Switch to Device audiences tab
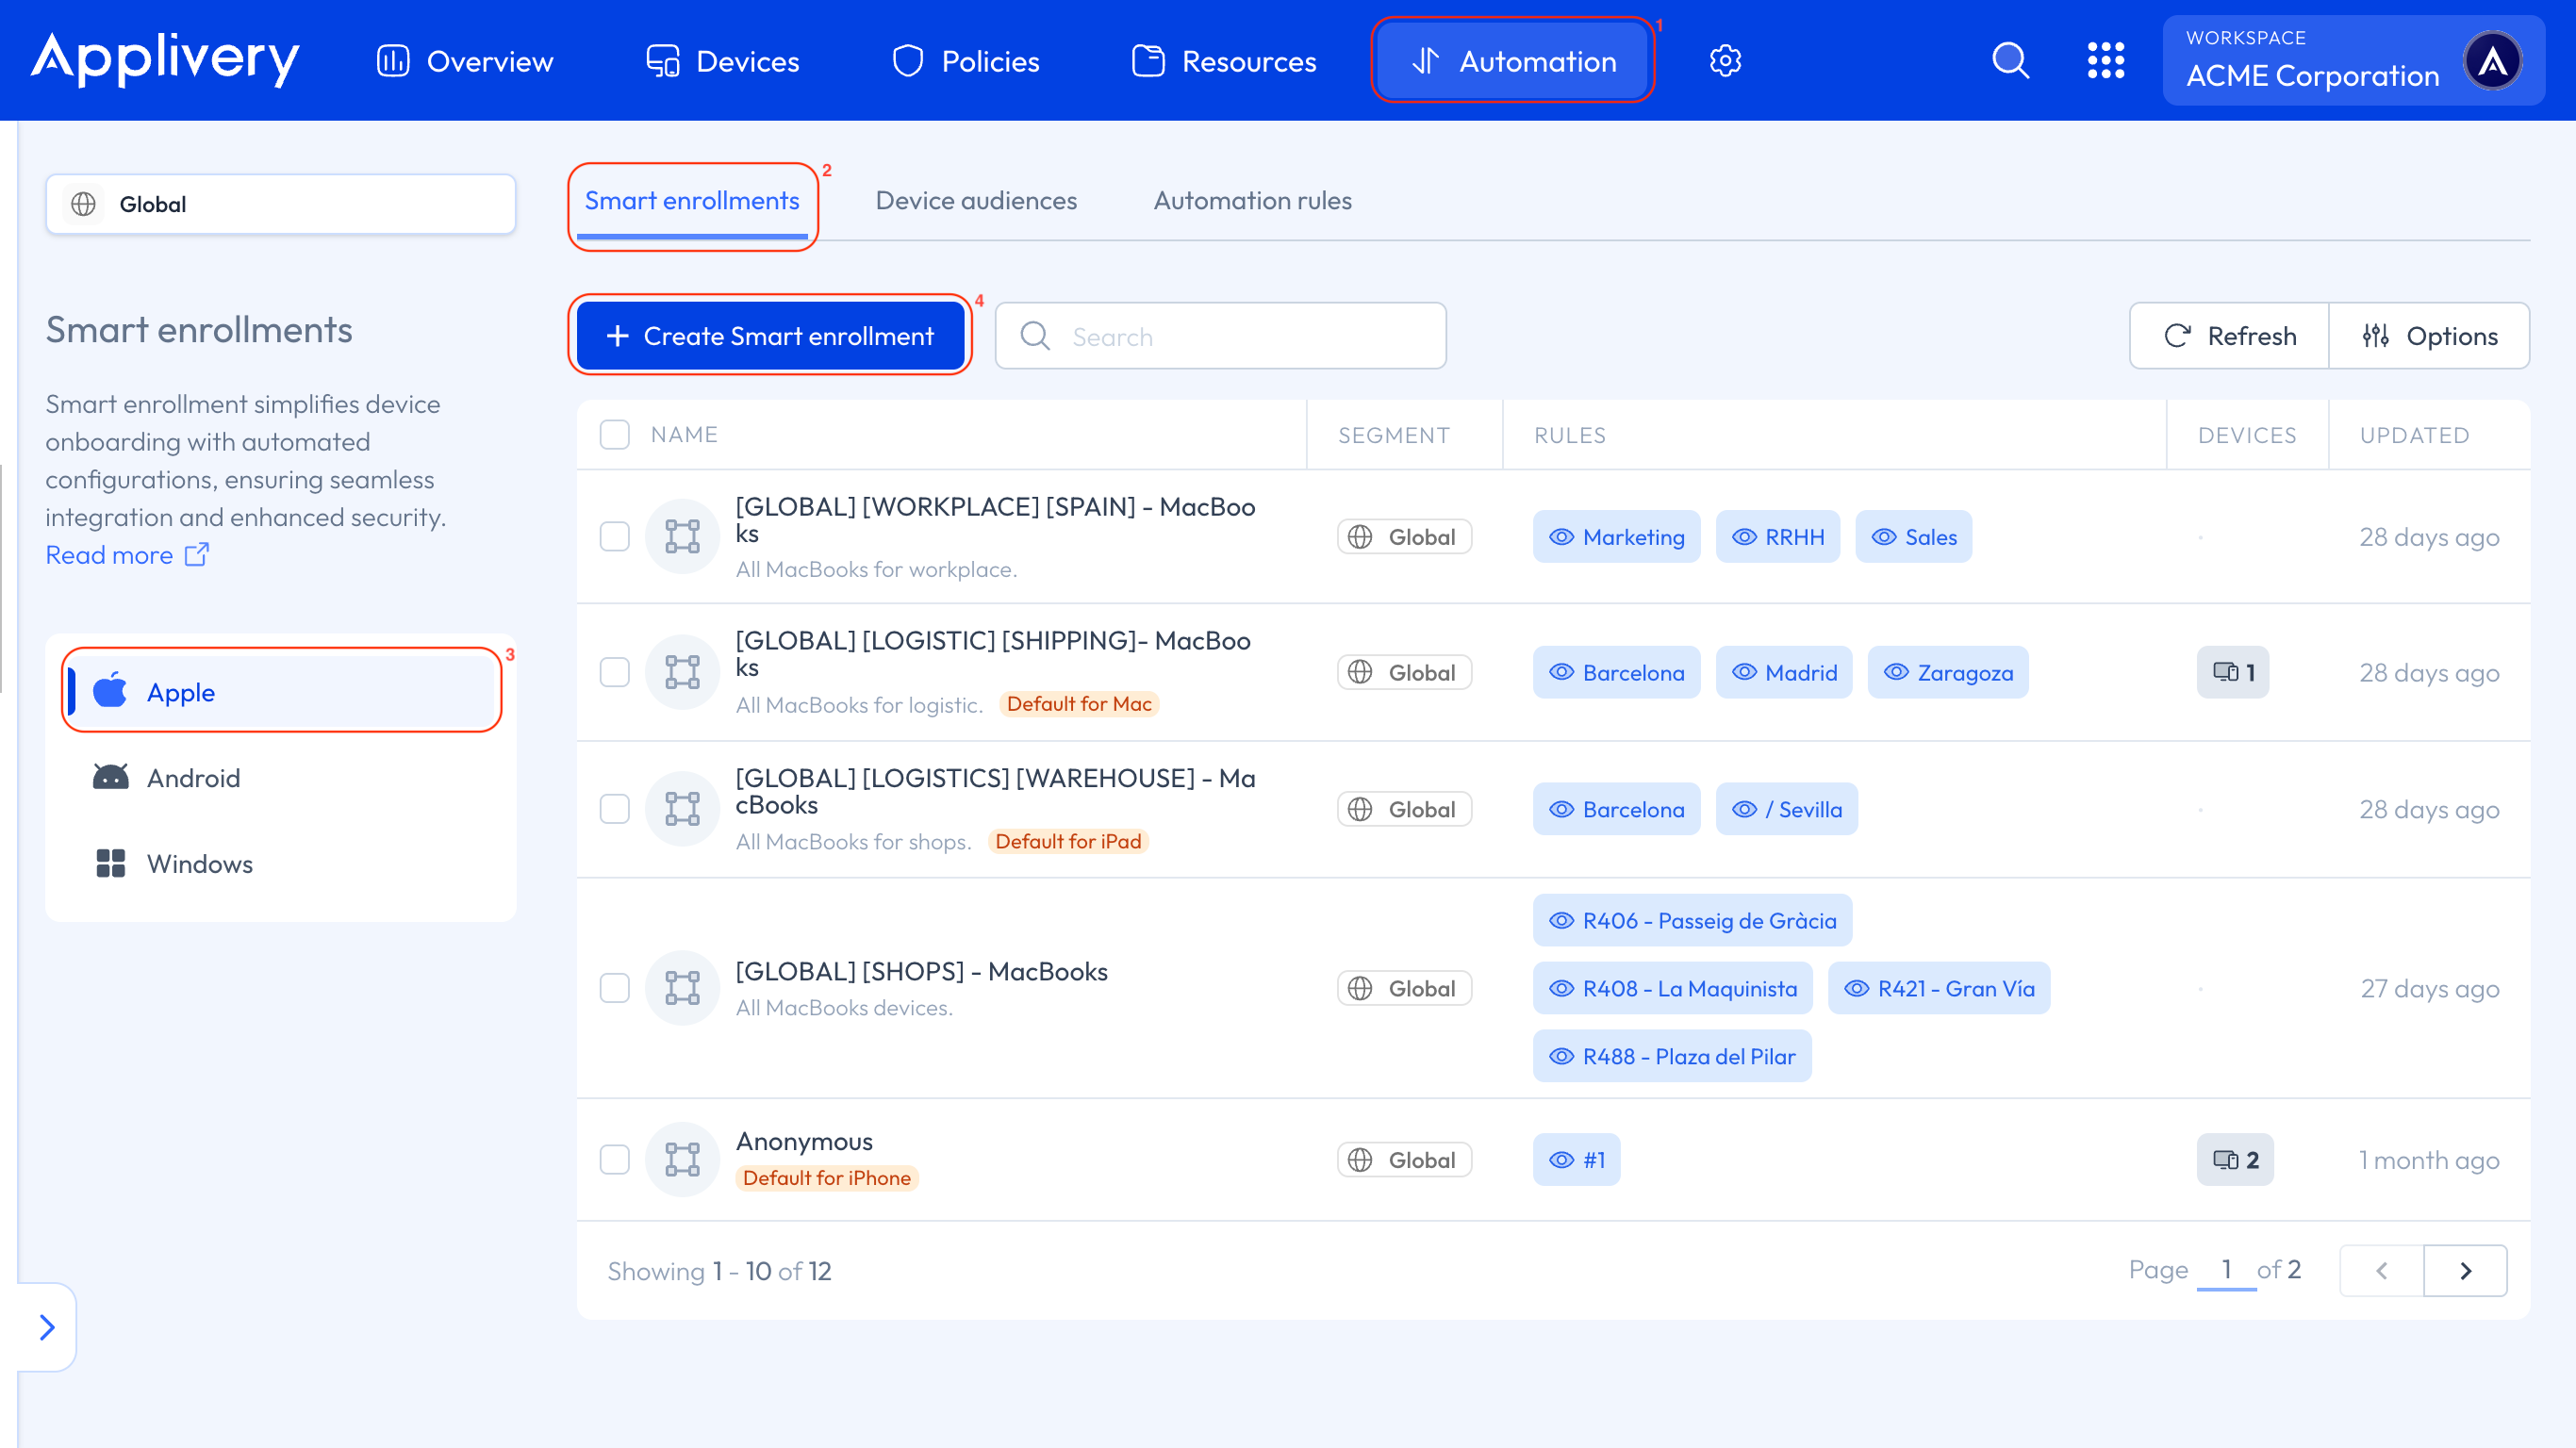 (x=976, y=201)
